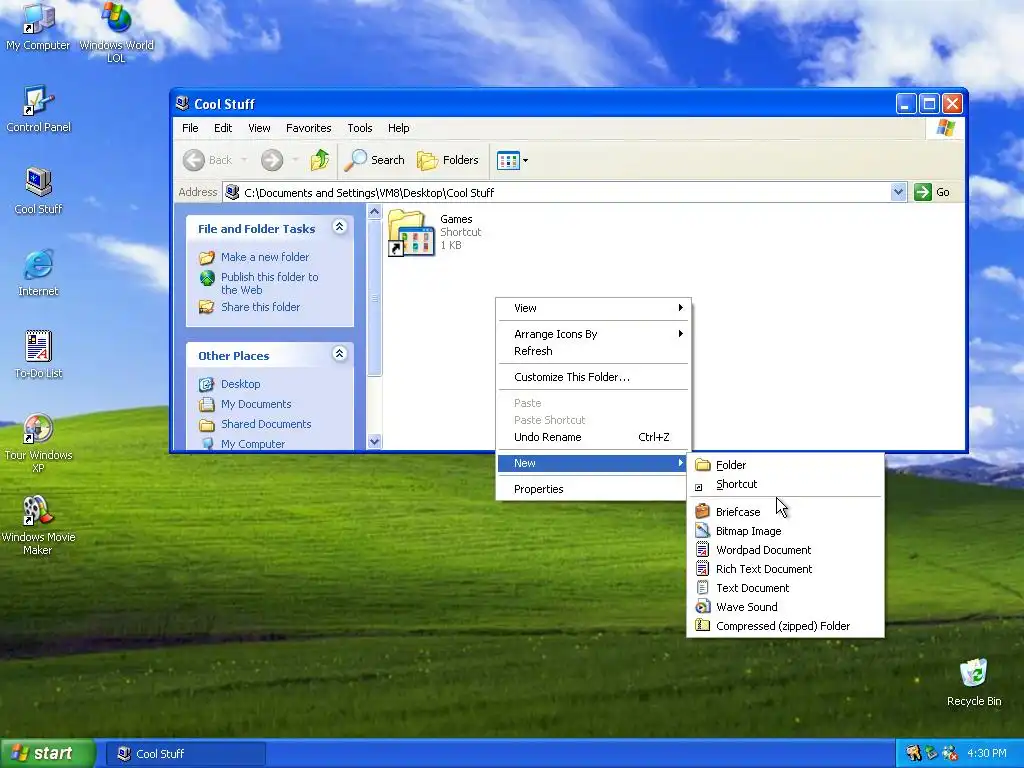The height and width of the screenshot is (768, 1024).
Task: Create new Compressed (zipped) Folder
Action: tap(786, 626)
